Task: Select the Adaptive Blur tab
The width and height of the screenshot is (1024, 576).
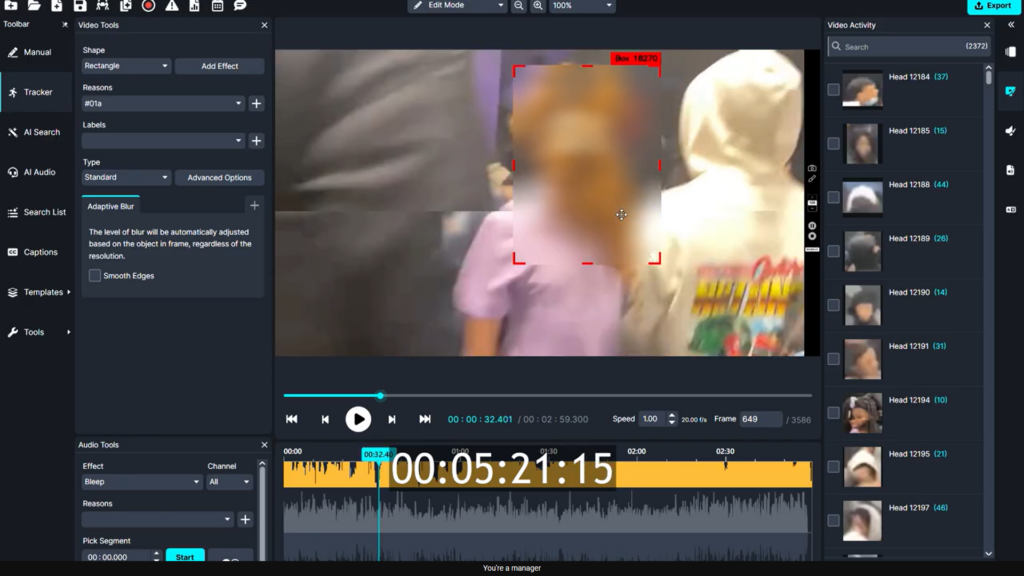Action: 110,206
